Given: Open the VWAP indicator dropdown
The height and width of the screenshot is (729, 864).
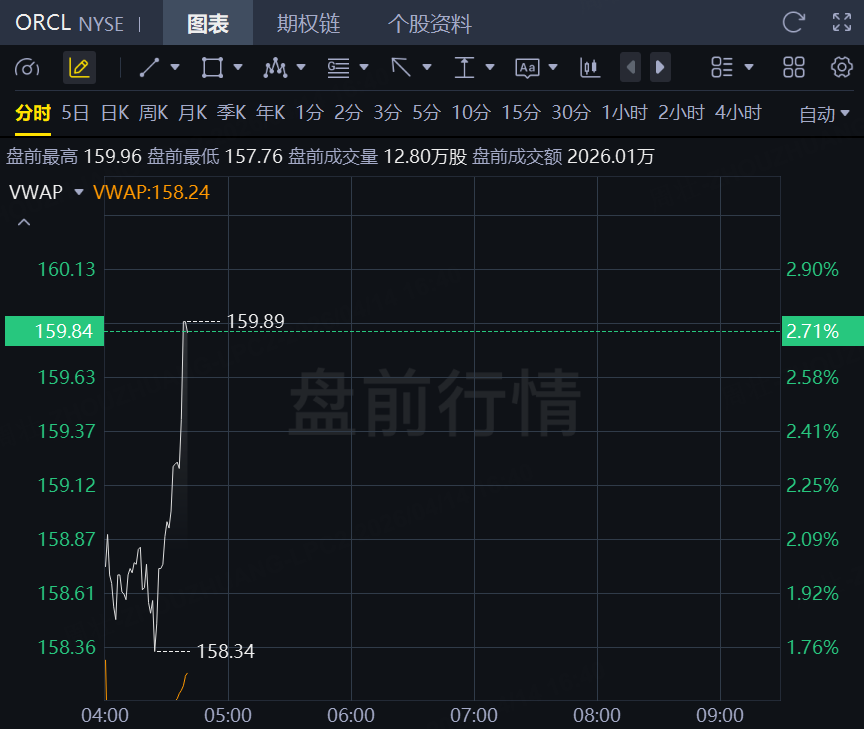Looking at the screenshot, I should coord(79,192).
